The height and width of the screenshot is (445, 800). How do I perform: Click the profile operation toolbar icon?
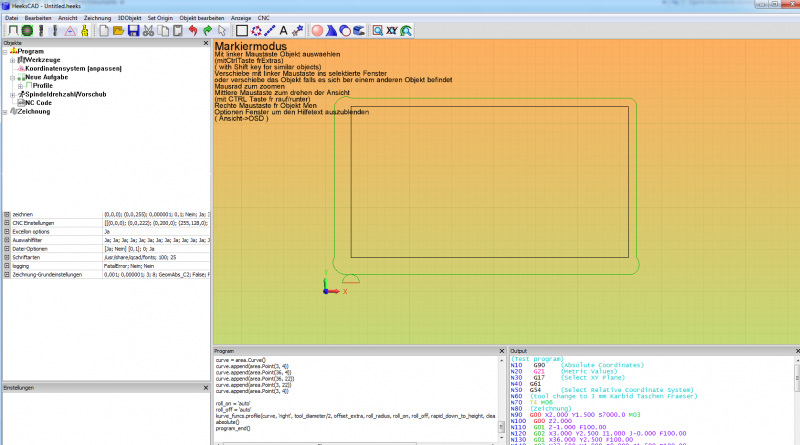(11, 31)
